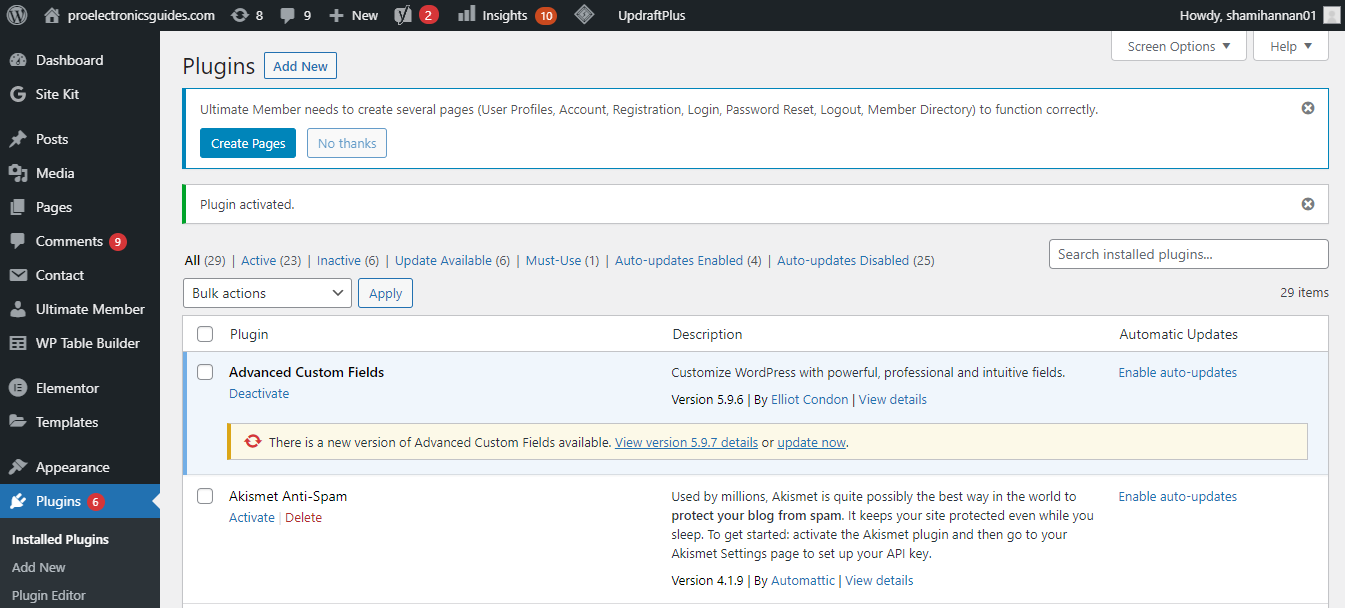
Task: Tick the Advanced Custom Fields checkbox
Action: [205, 372]
